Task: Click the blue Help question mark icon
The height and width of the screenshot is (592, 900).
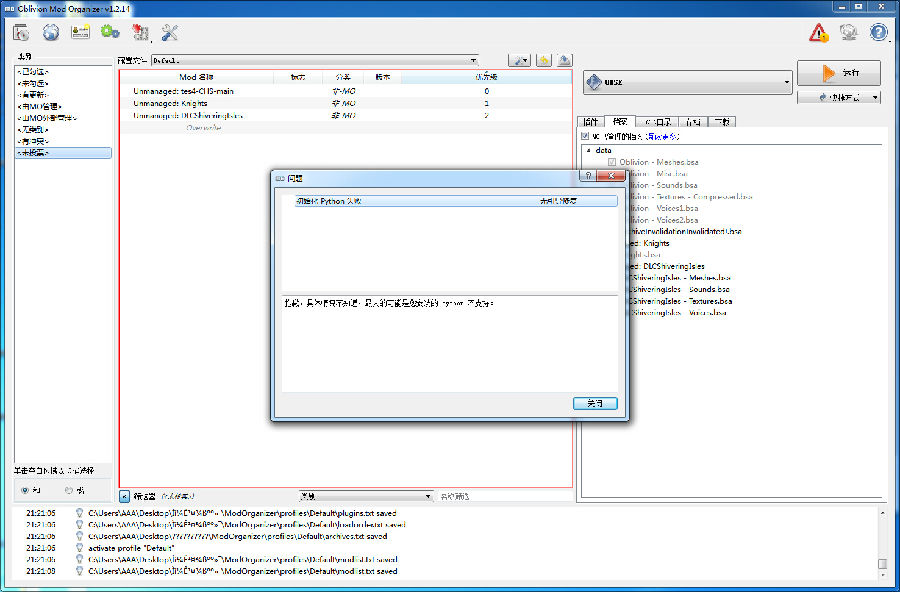Action: [x=879, y=33]
